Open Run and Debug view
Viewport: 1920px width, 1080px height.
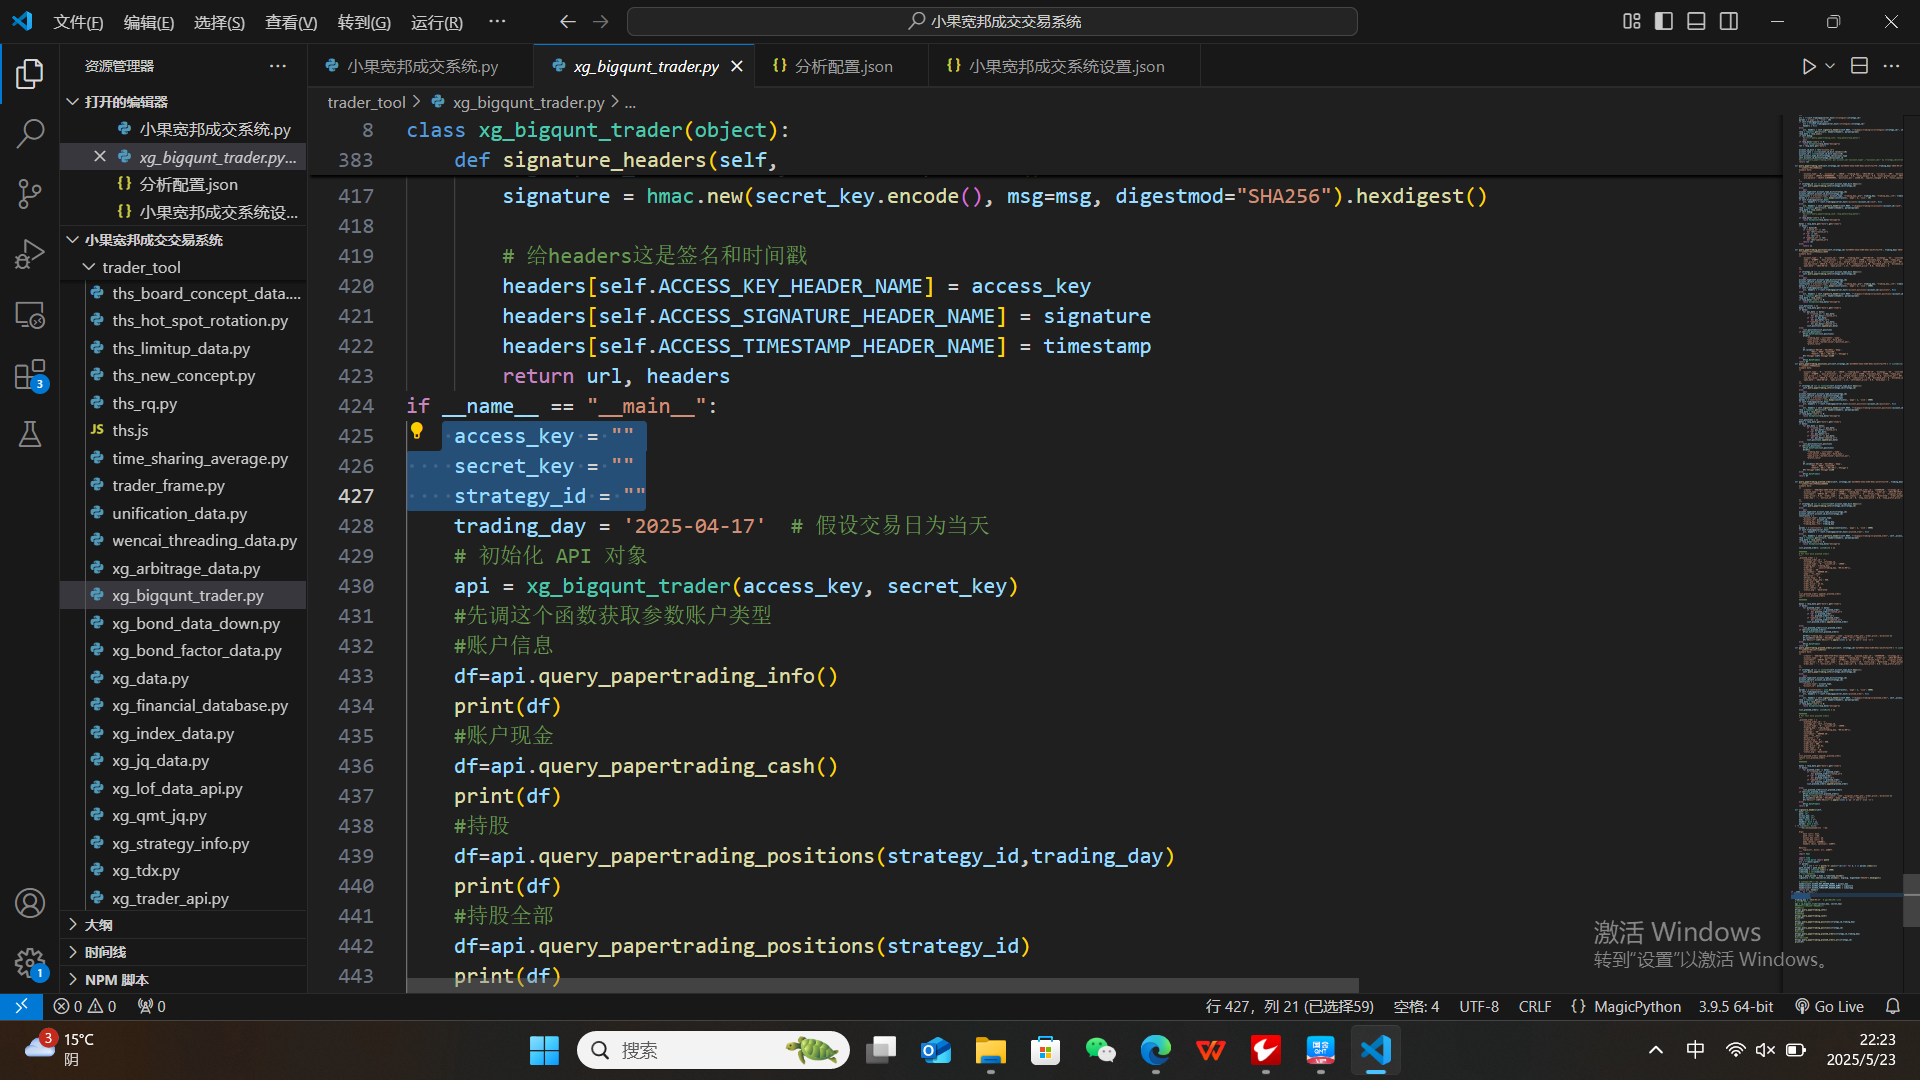tap(30, 254)
